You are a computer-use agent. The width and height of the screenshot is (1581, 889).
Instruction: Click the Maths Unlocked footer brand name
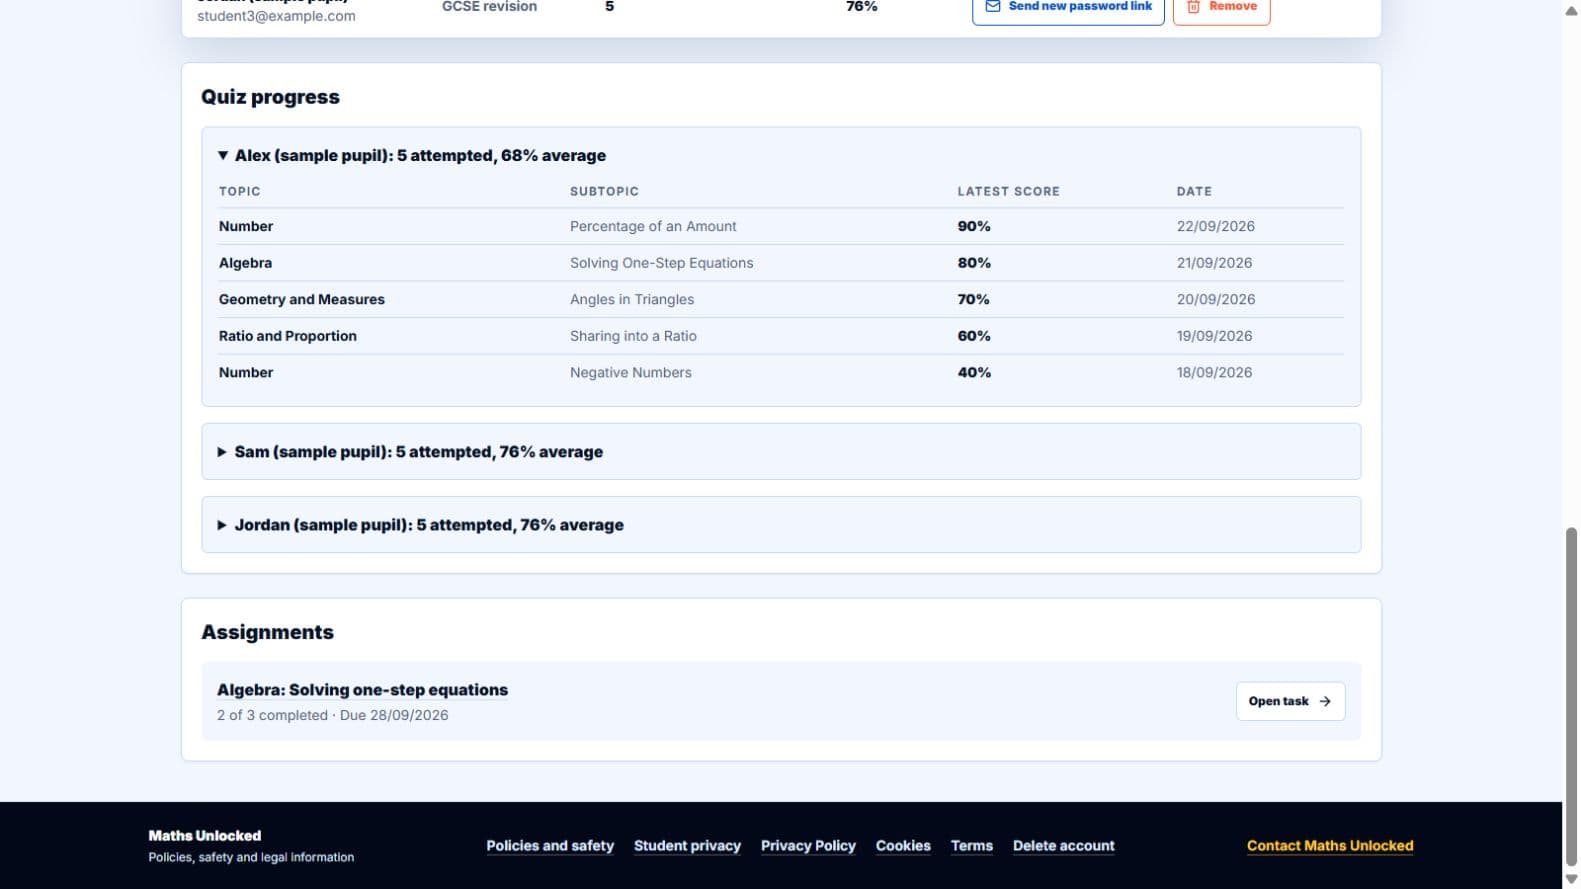tap(205, 836)
